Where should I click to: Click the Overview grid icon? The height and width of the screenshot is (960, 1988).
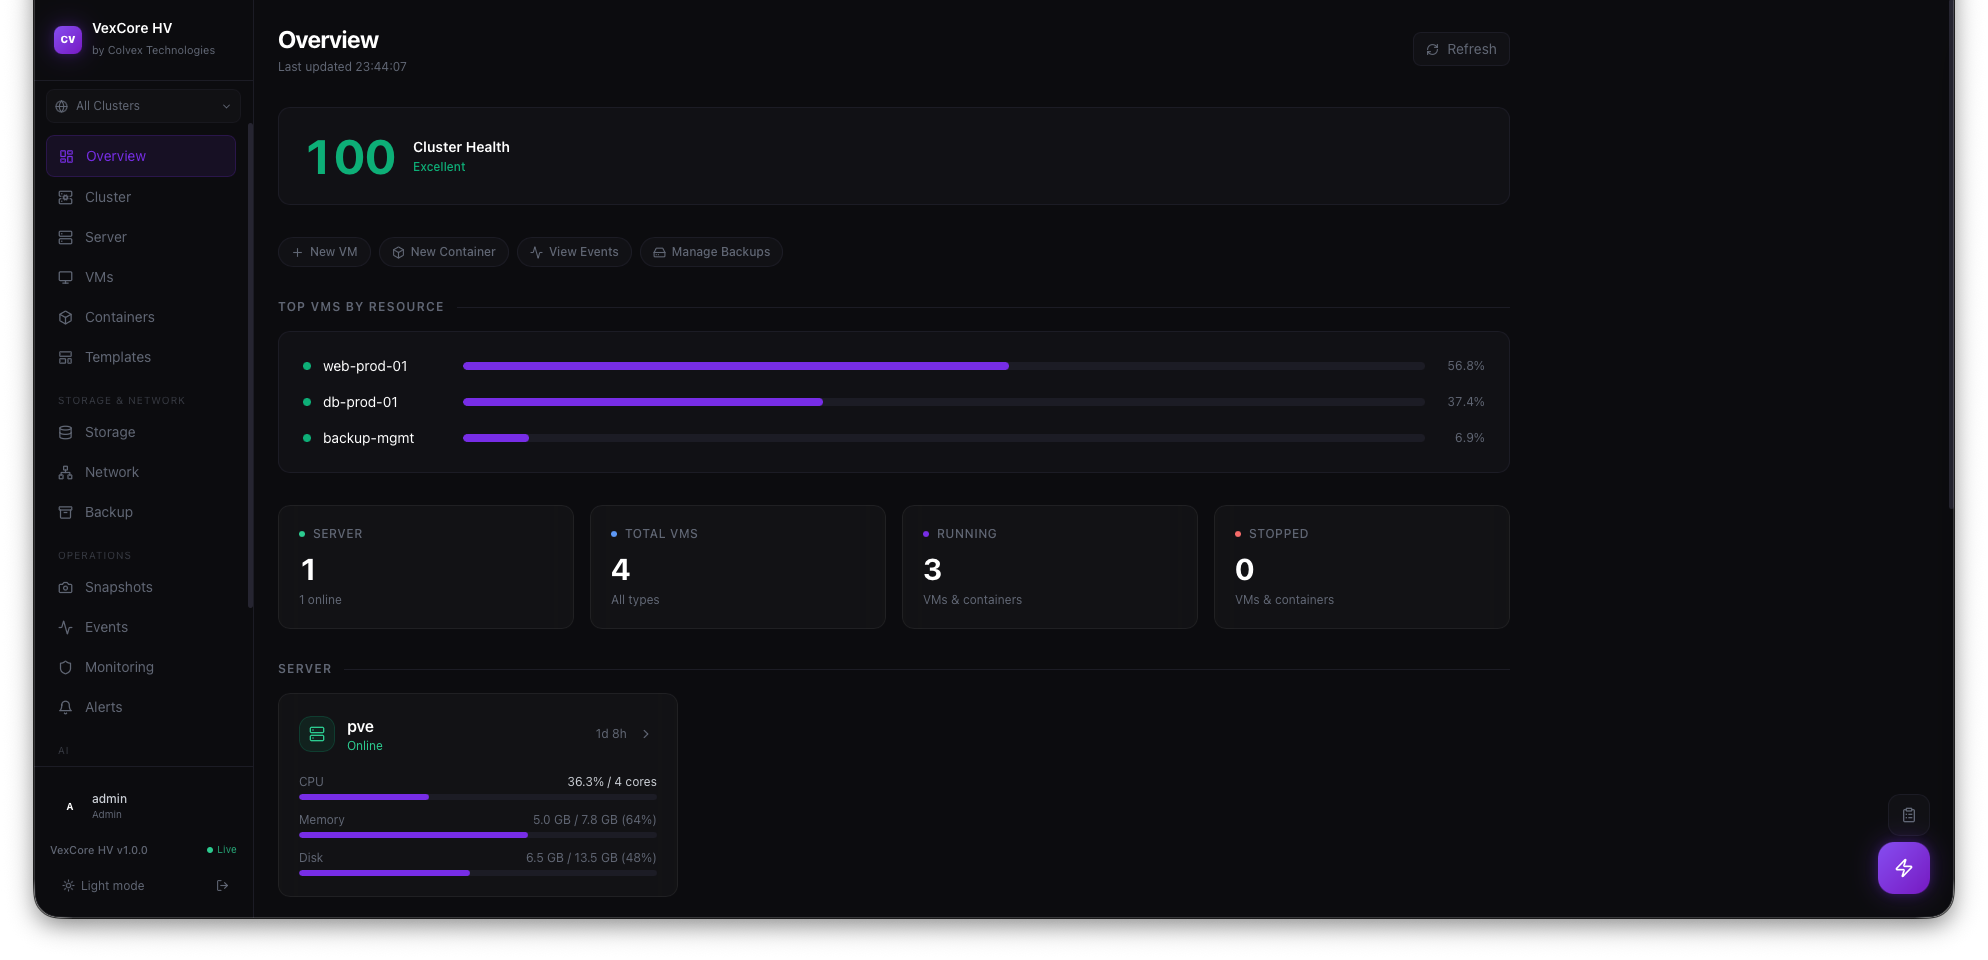(66, 156)
